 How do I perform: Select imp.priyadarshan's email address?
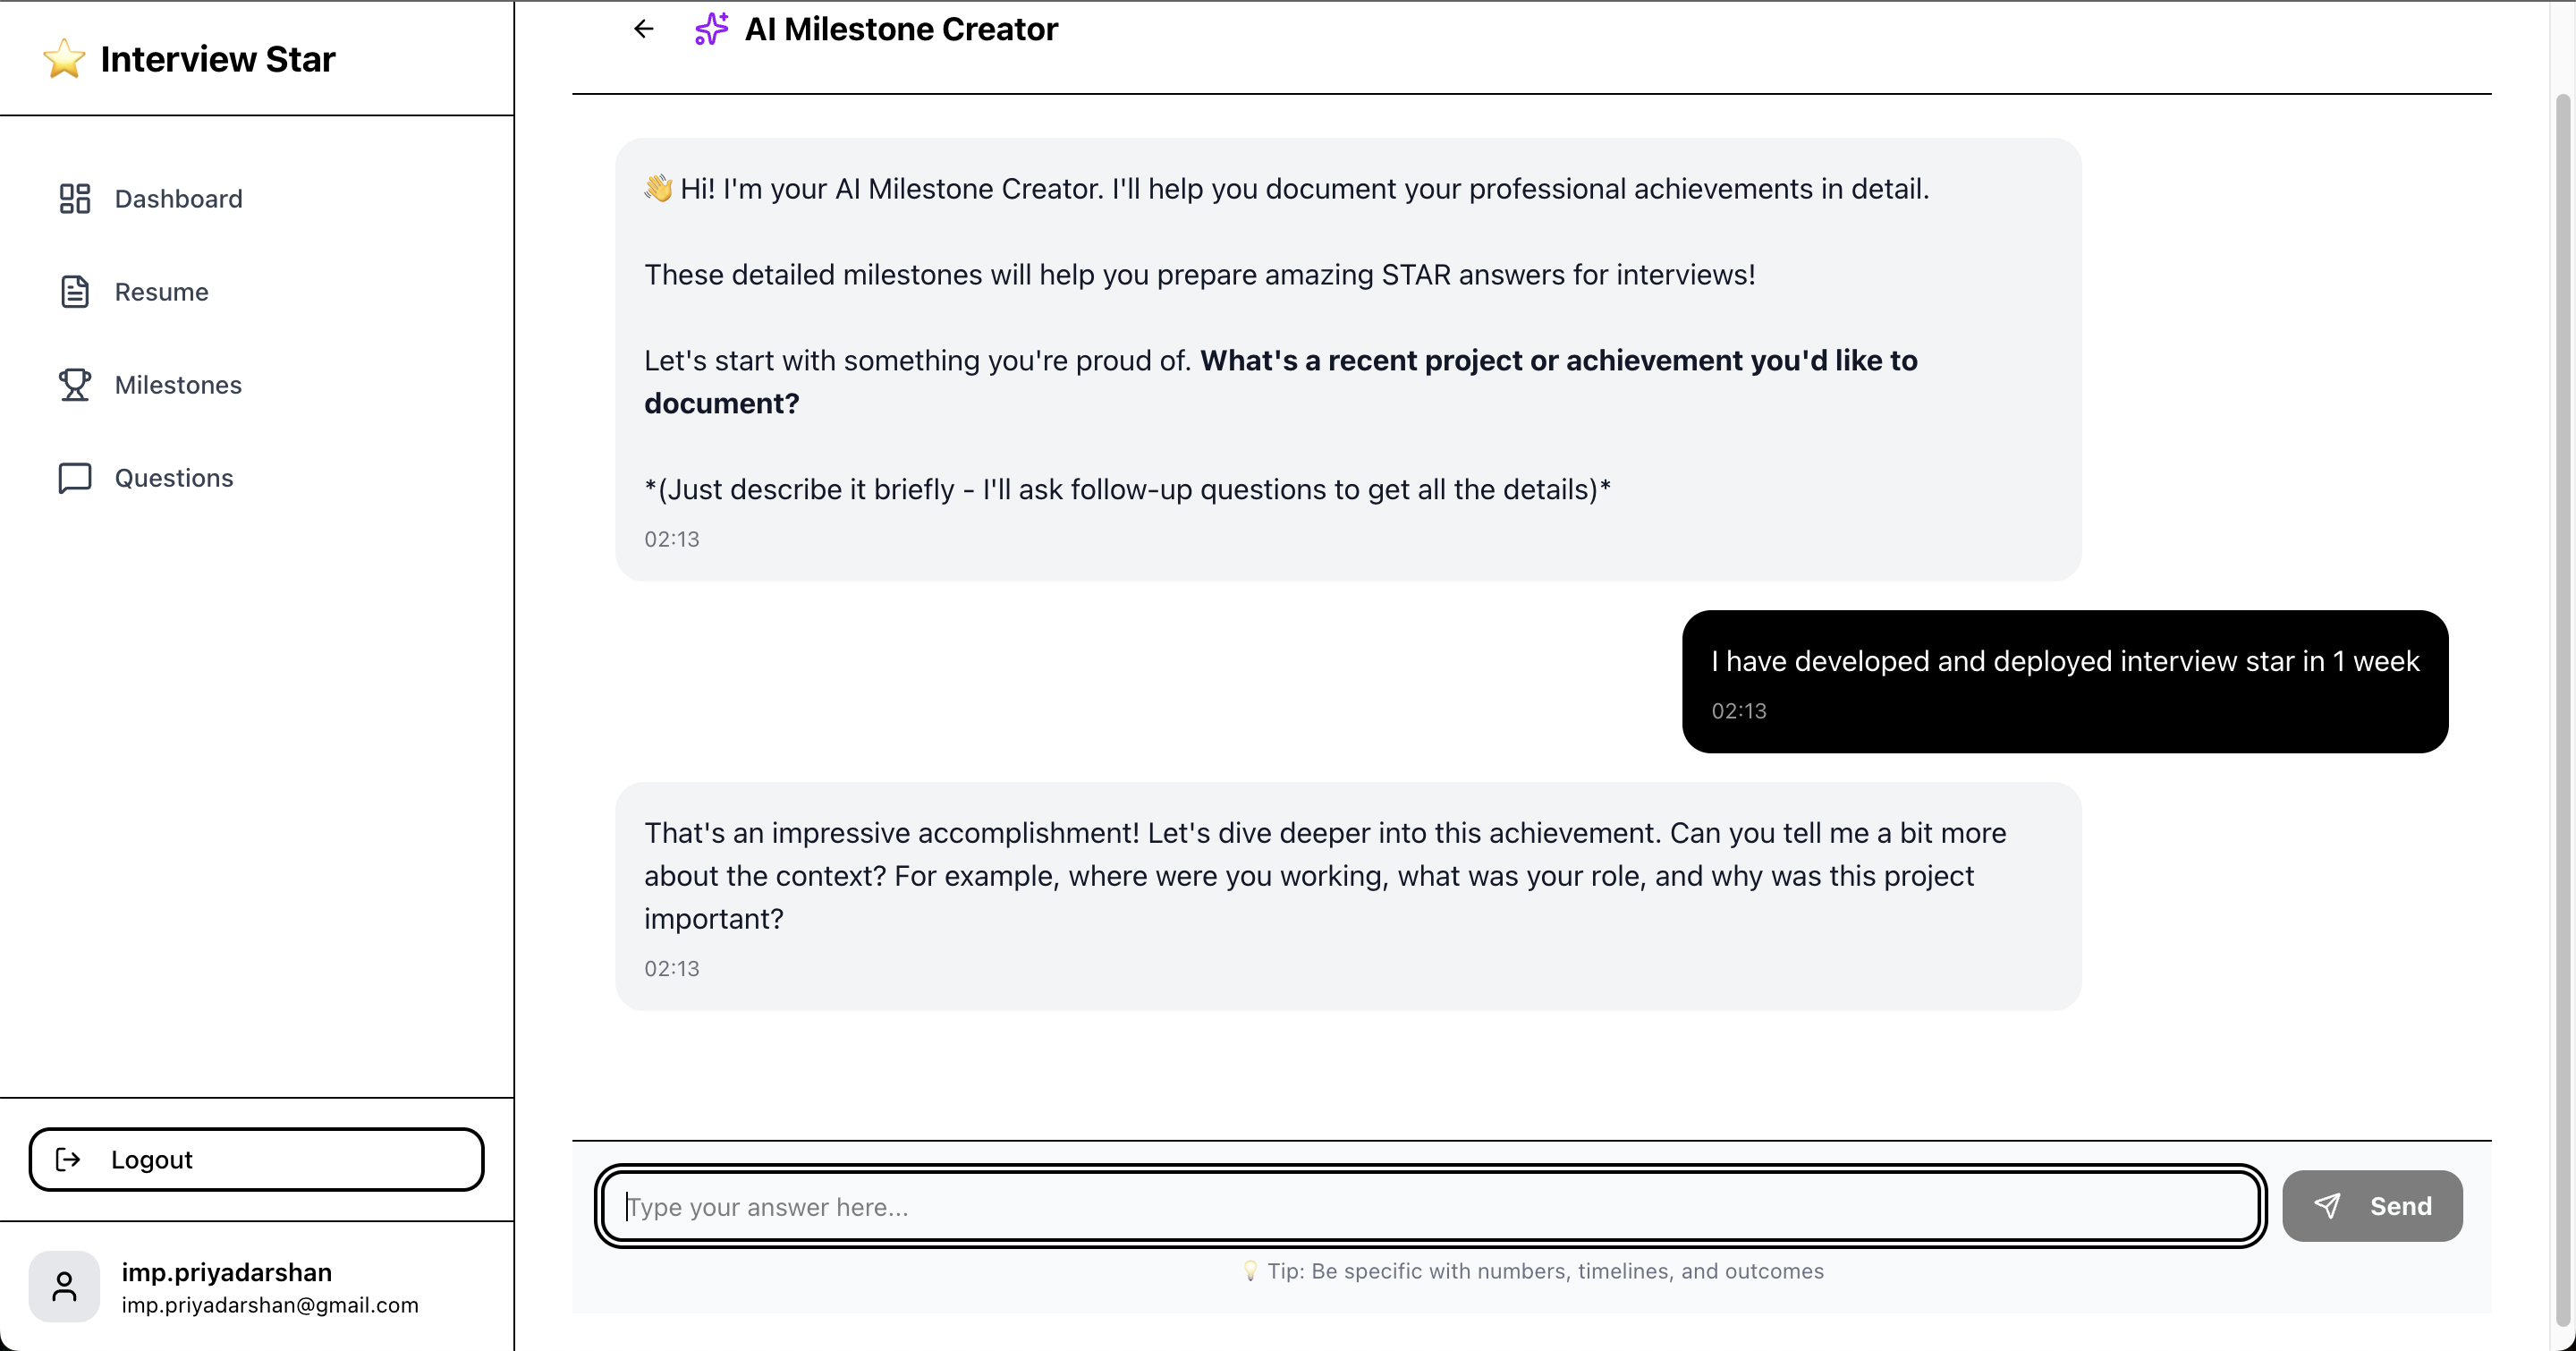(x=271, y=1305)
